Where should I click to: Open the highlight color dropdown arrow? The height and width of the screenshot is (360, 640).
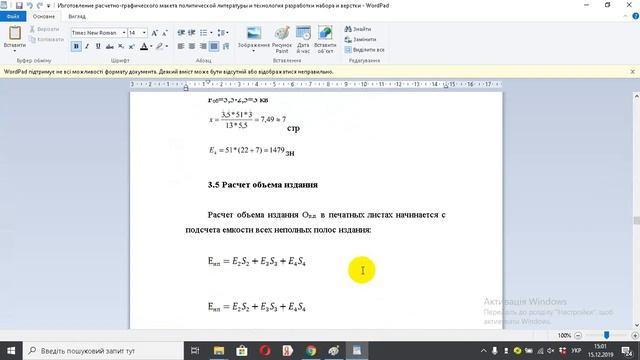[167, 46]
